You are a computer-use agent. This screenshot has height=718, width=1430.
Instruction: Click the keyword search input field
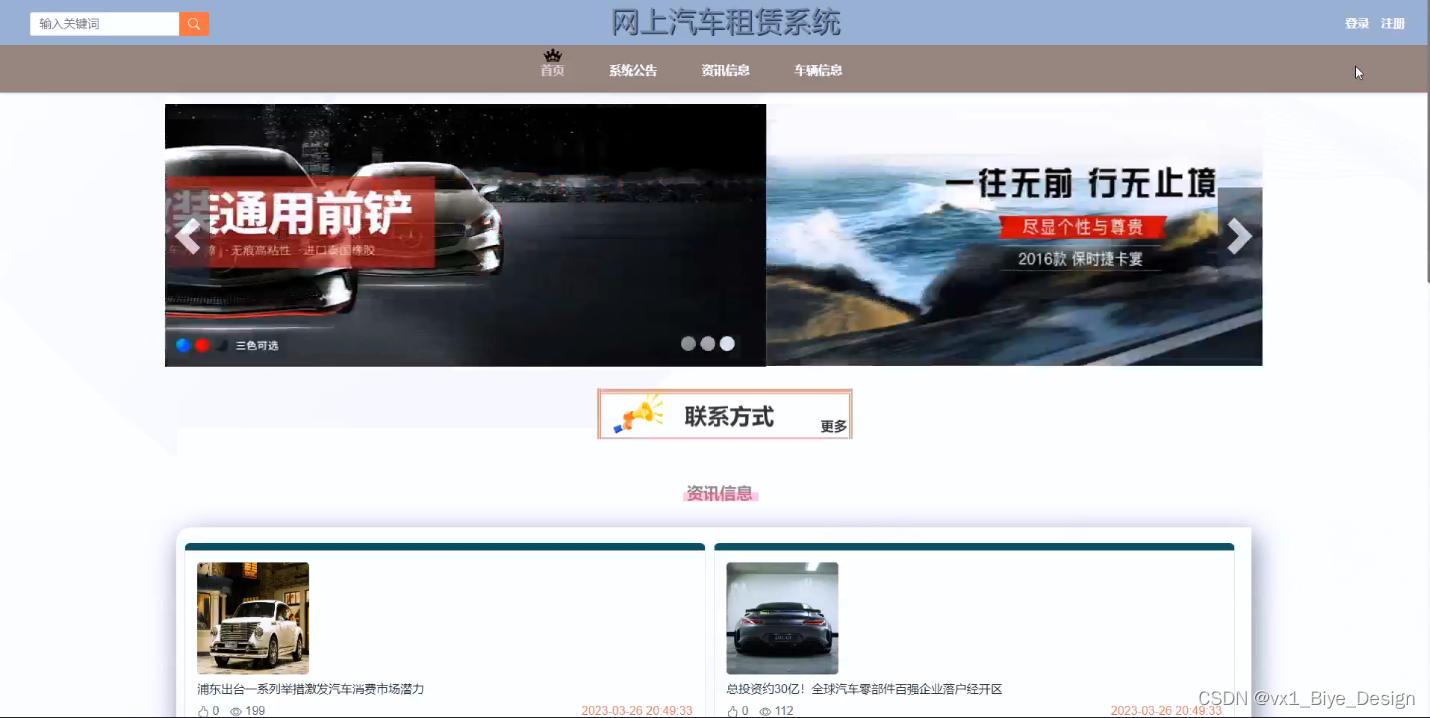[105, 24]
